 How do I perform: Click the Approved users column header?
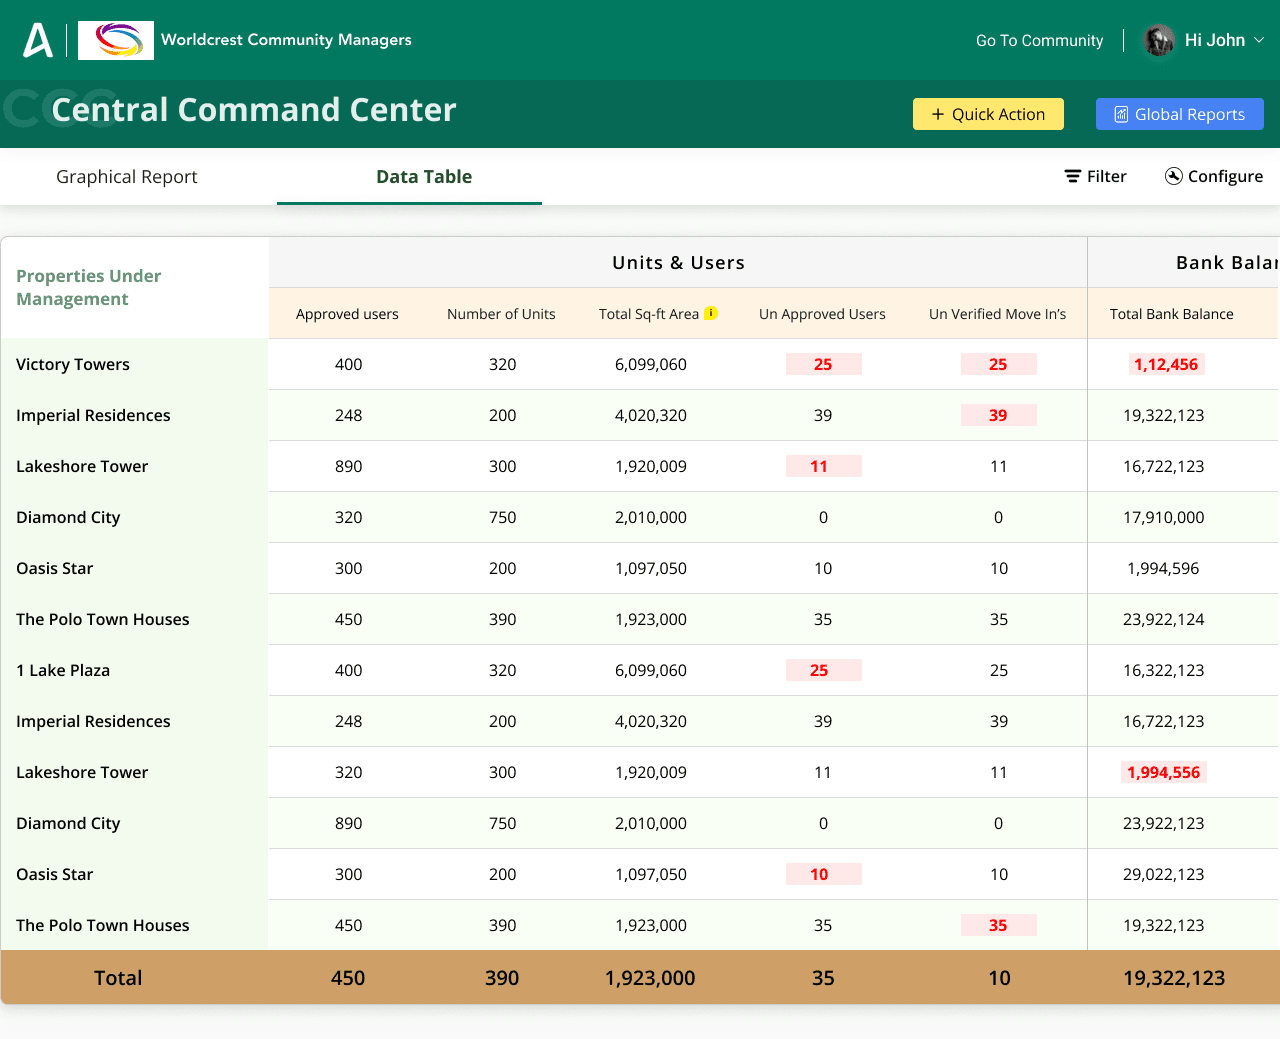pyautogui.click(x=347, y=314)
